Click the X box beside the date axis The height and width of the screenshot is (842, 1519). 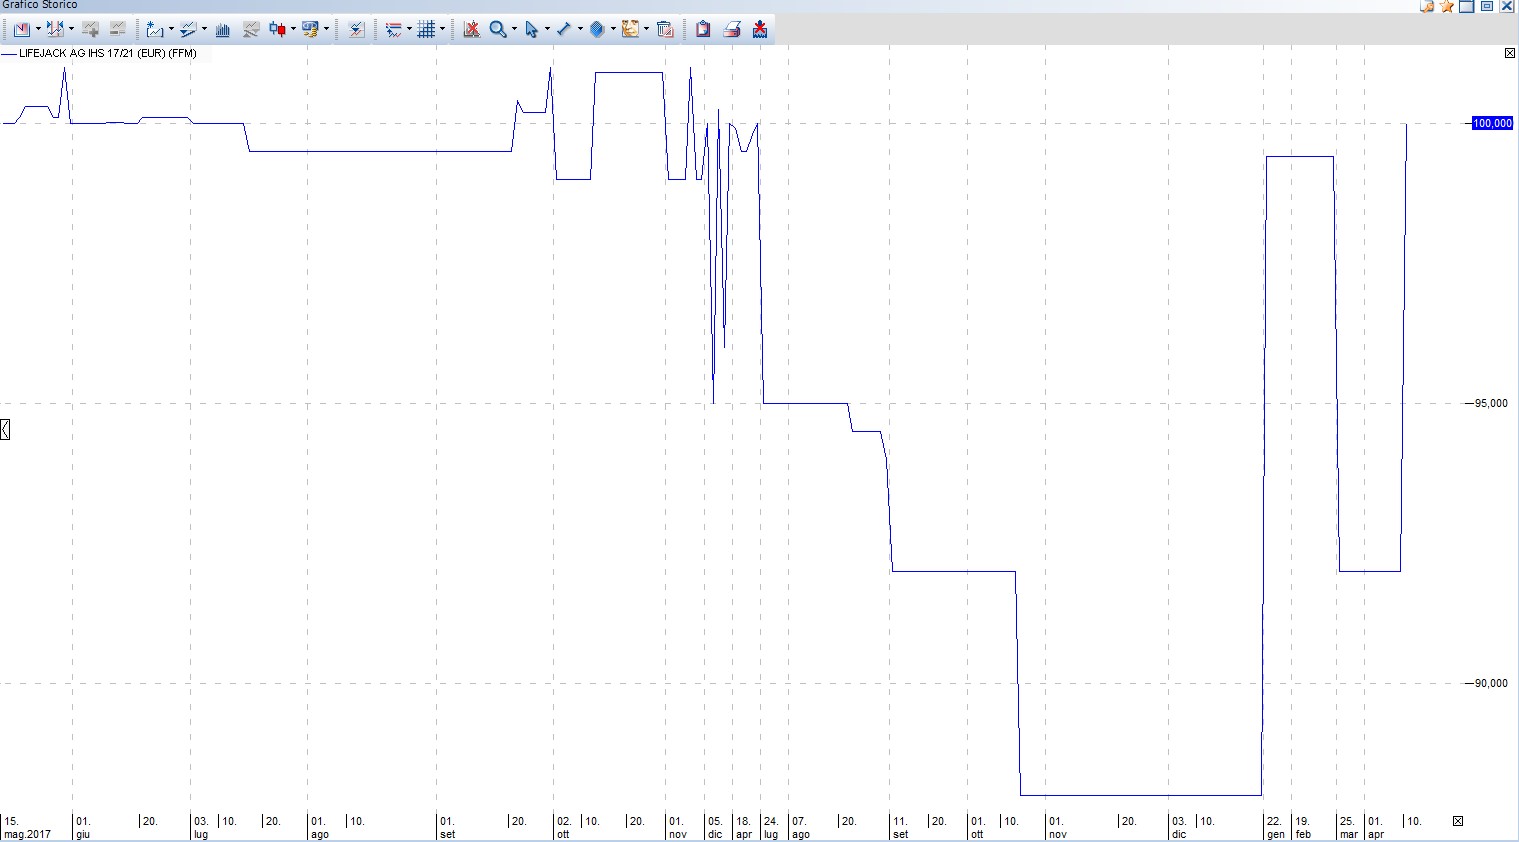(1458, 821)
